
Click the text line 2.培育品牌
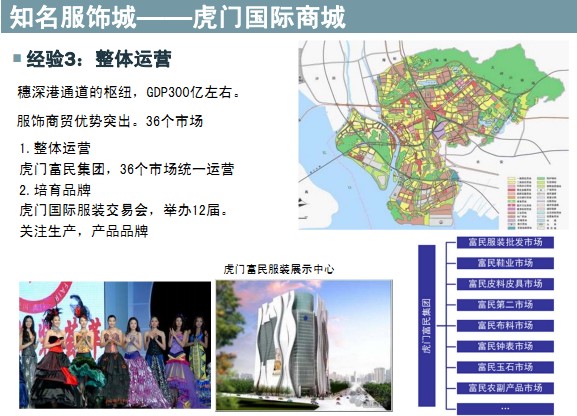[x=55, y=190]
